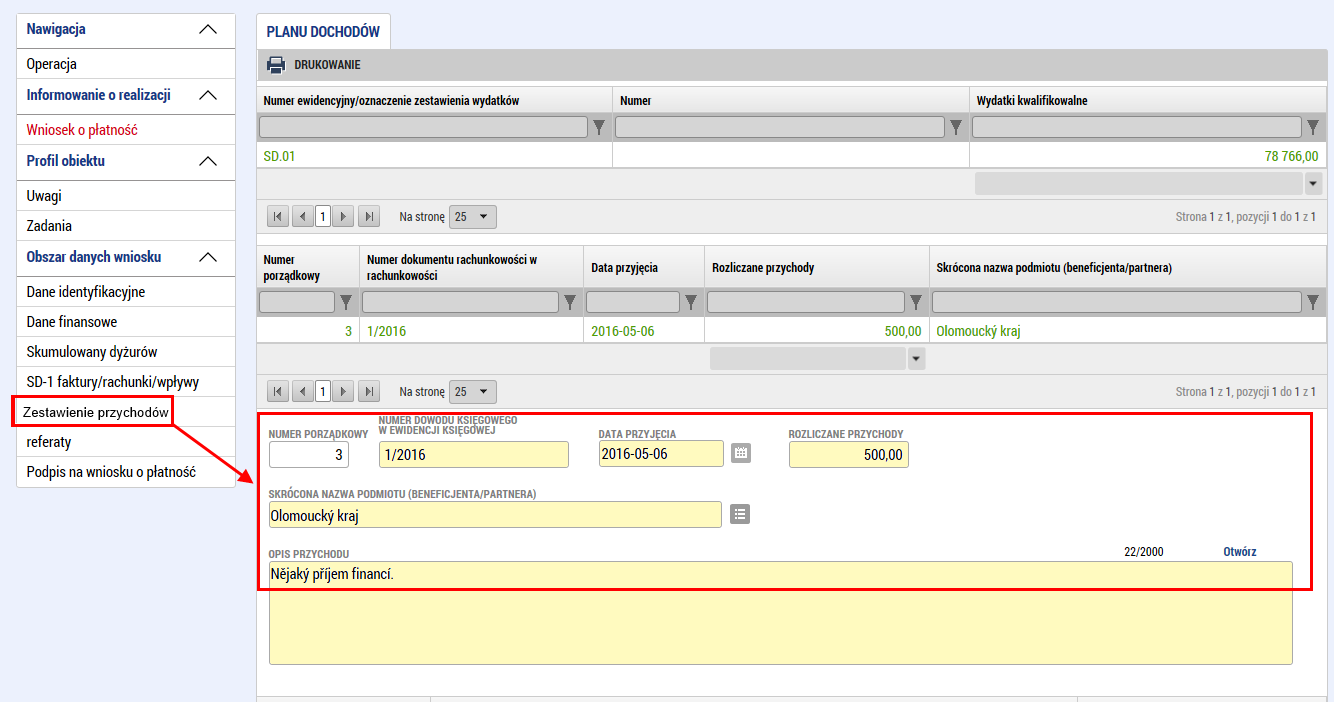Go to next page in lower table pager
Image resolution: width=1334 pixels, height=702 pixels.
point(344,391)
